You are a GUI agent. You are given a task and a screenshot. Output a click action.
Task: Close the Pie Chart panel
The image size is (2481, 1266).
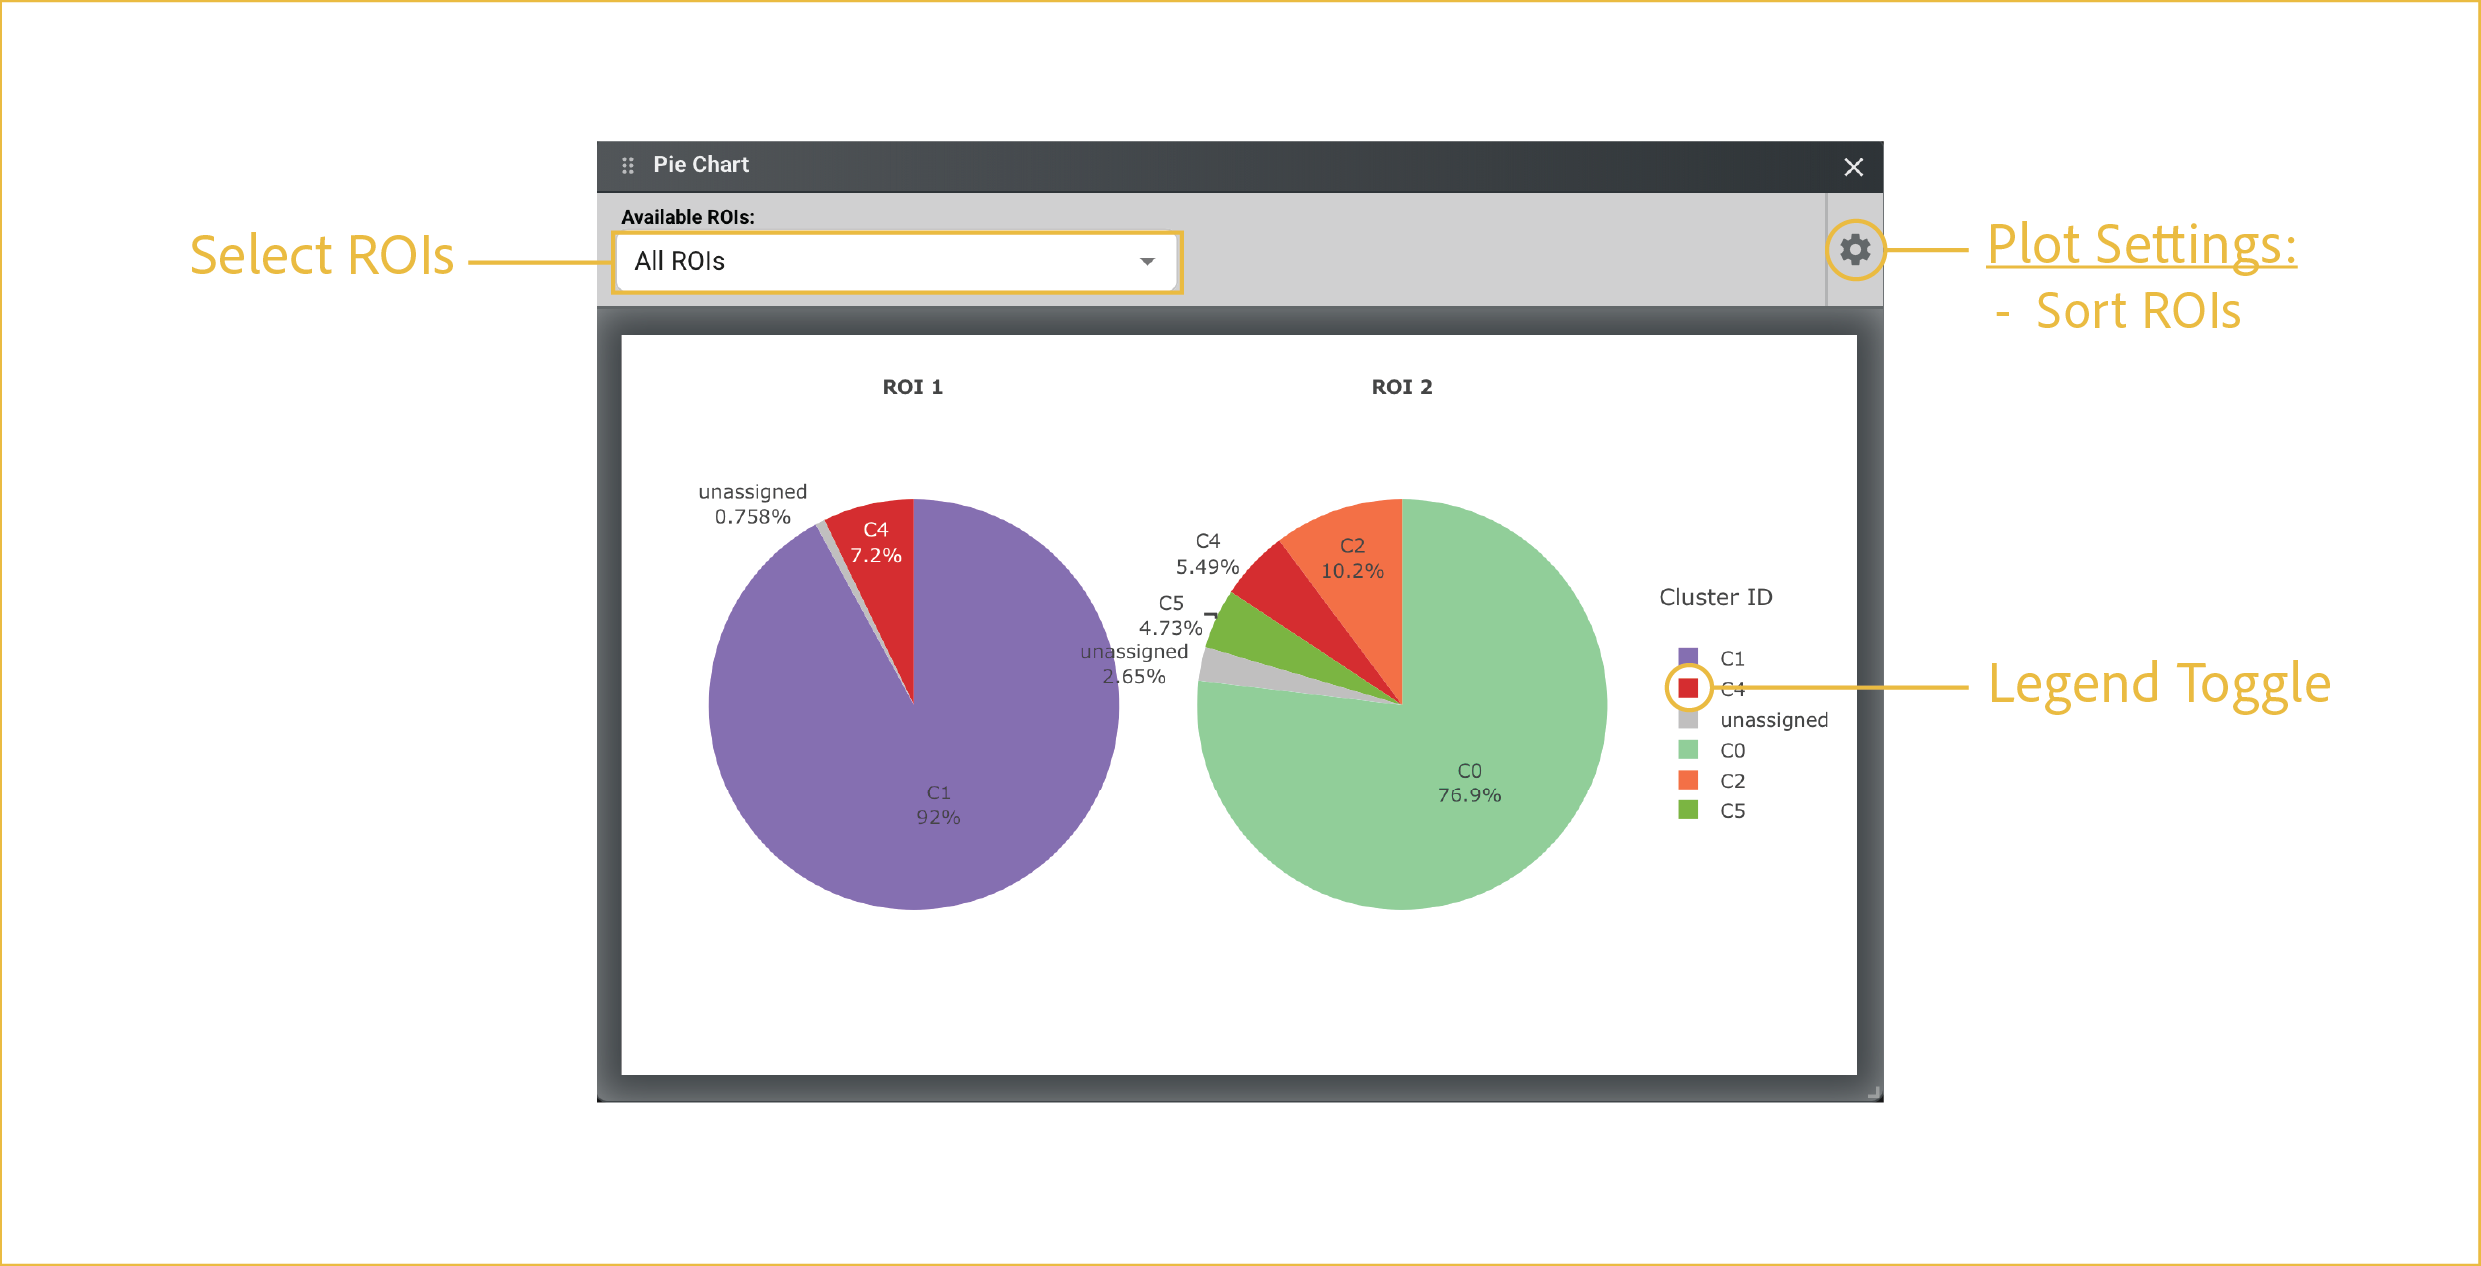pos(1853,167)
